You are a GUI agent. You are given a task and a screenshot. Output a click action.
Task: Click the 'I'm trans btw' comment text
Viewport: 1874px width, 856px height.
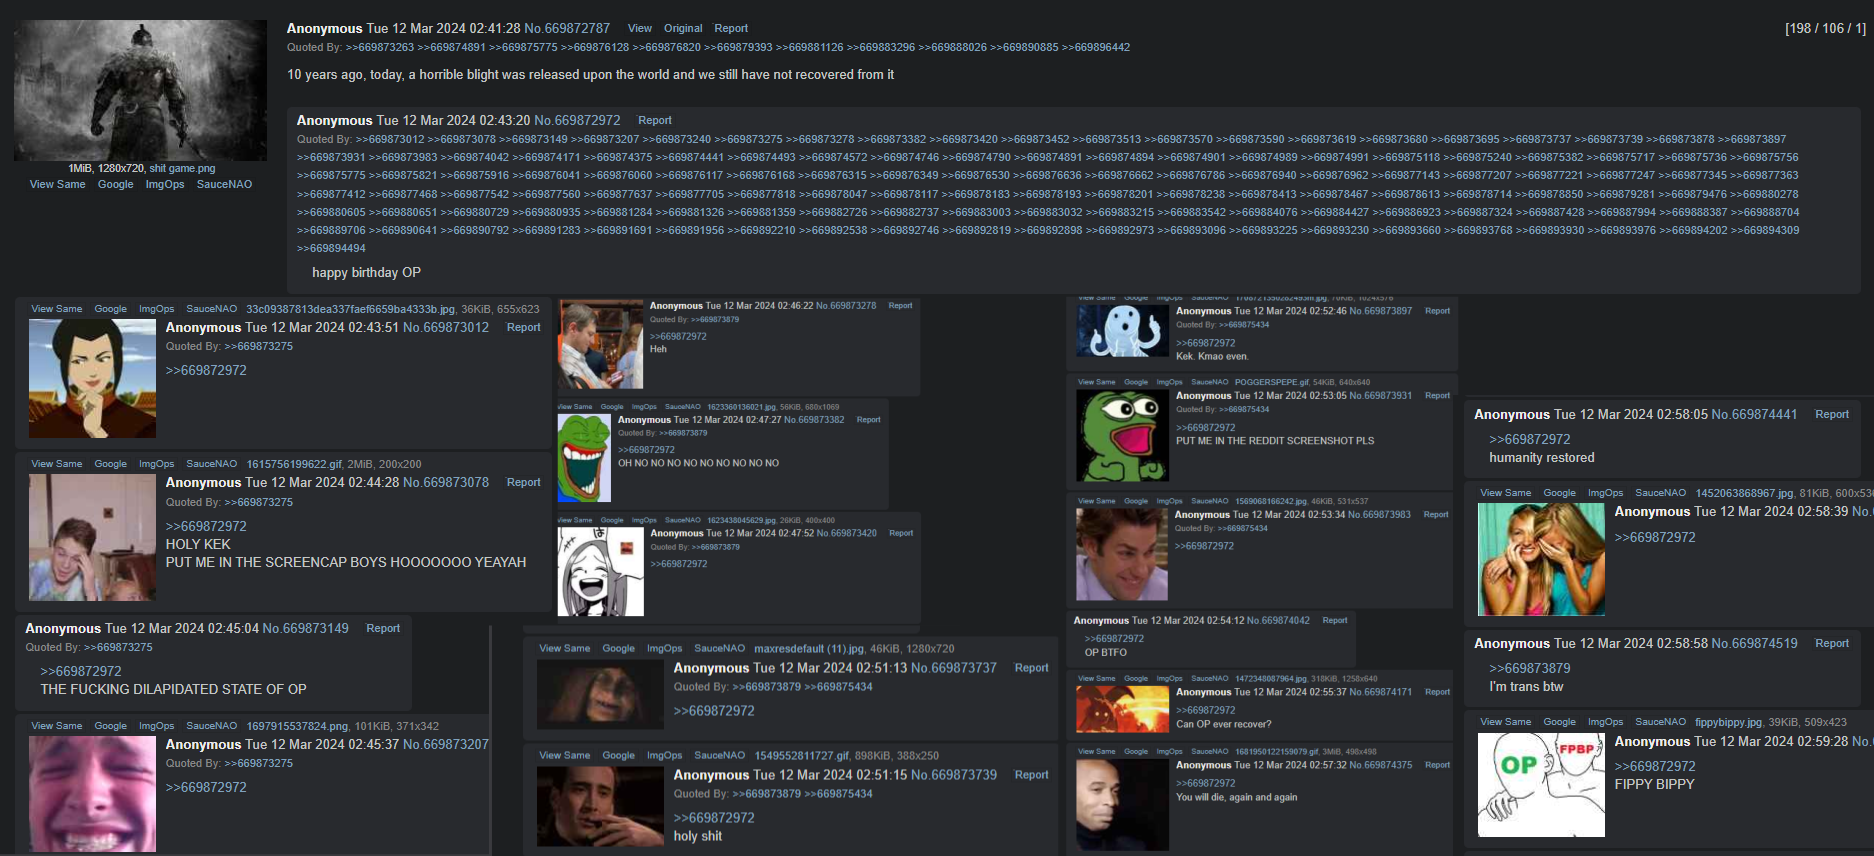point(1526,687)
